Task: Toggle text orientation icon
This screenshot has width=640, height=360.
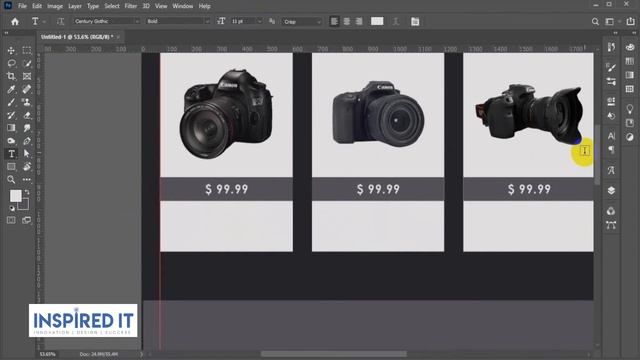Action: click(x=60, y=22)
